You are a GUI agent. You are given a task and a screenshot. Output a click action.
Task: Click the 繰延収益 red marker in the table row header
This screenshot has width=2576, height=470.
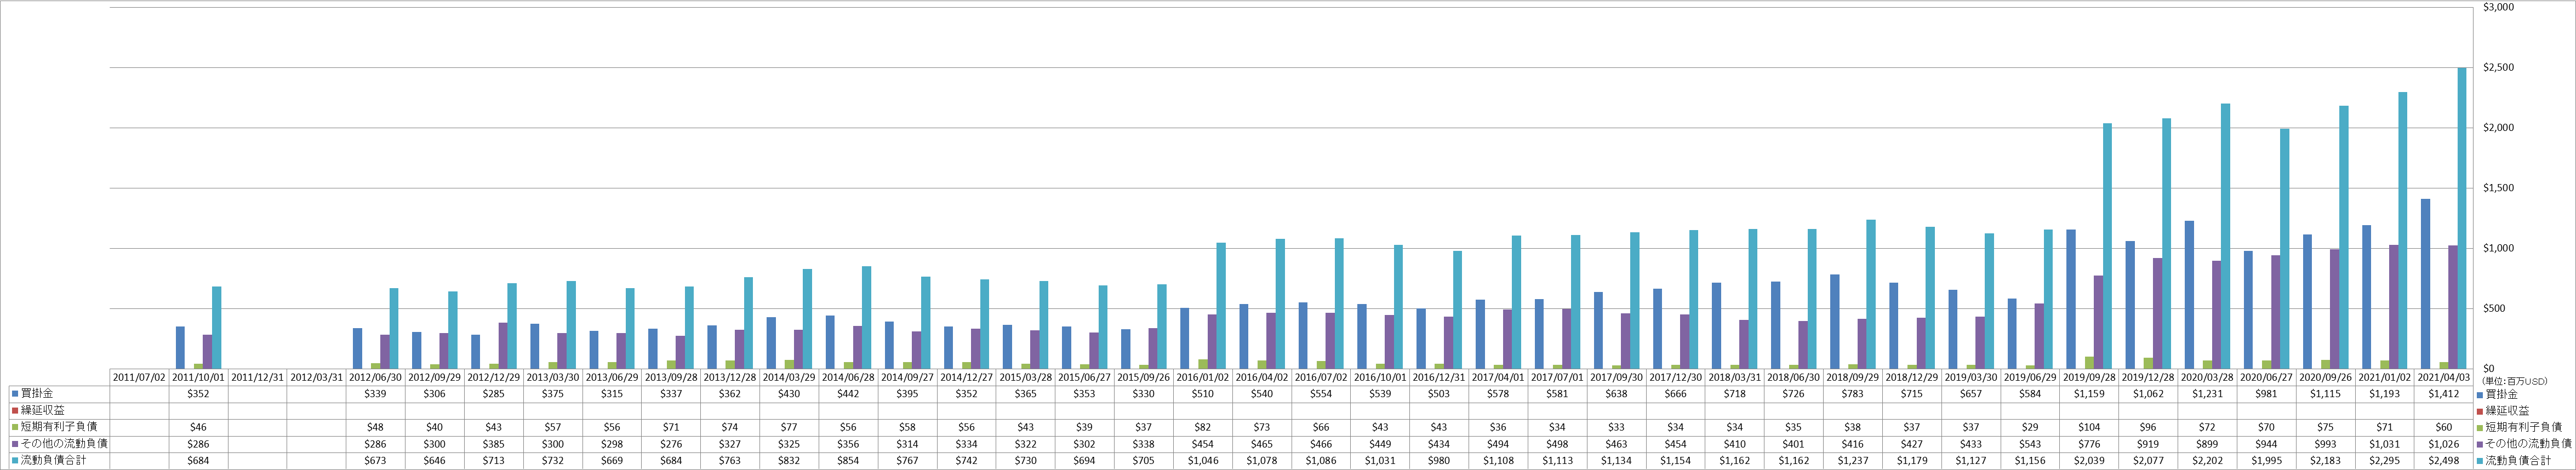click(15, 410)
